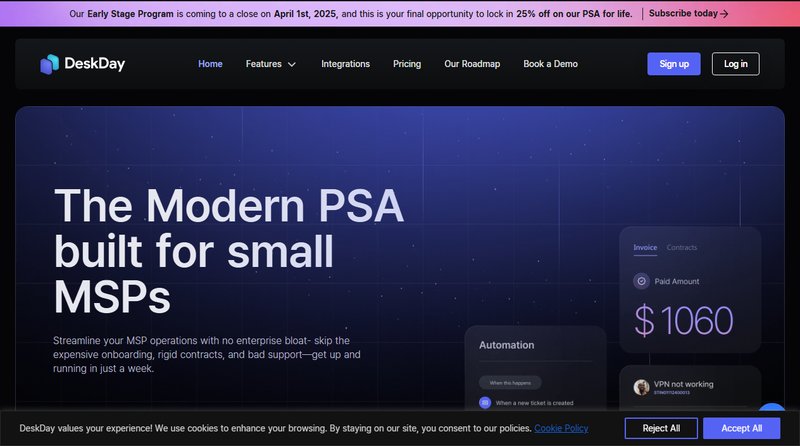The width and height of the screenshot is (800, 446).
Task: Open Our Roadmap from navigation
Action: pos(472,64)
